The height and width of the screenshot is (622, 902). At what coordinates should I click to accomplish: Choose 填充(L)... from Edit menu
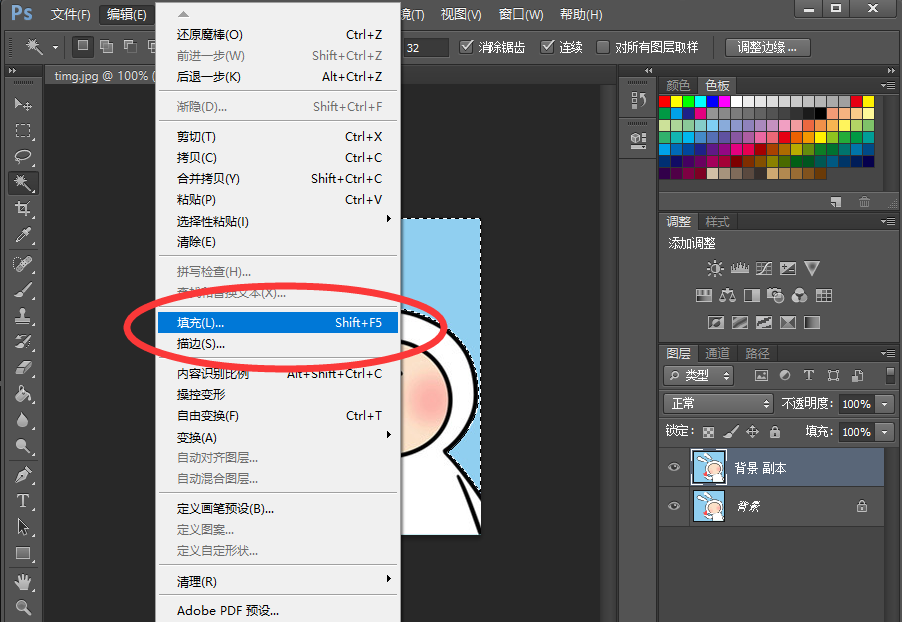click(x=278, y=323)
